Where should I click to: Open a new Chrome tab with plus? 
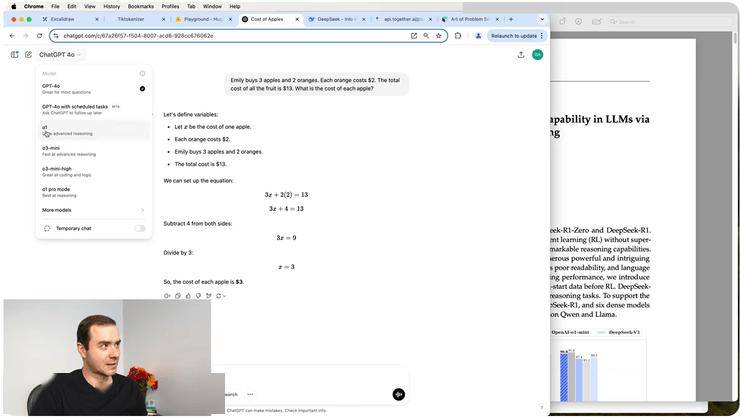click(511, 19)
